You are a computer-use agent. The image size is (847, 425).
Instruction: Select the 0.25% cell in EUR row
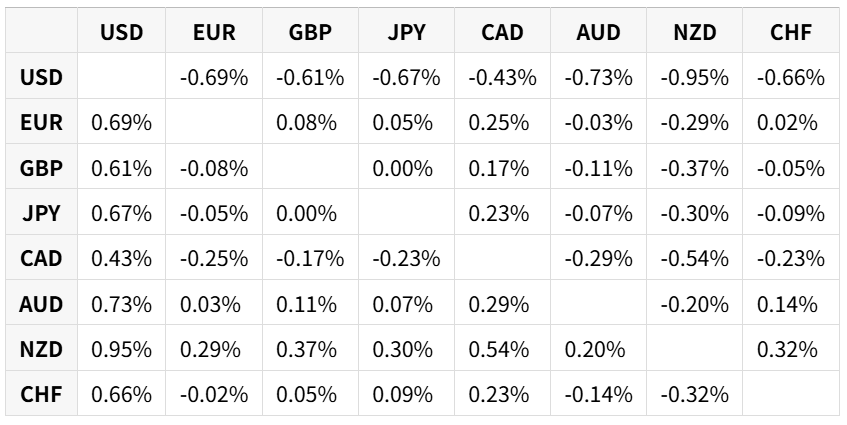click(x=502, y=123)
